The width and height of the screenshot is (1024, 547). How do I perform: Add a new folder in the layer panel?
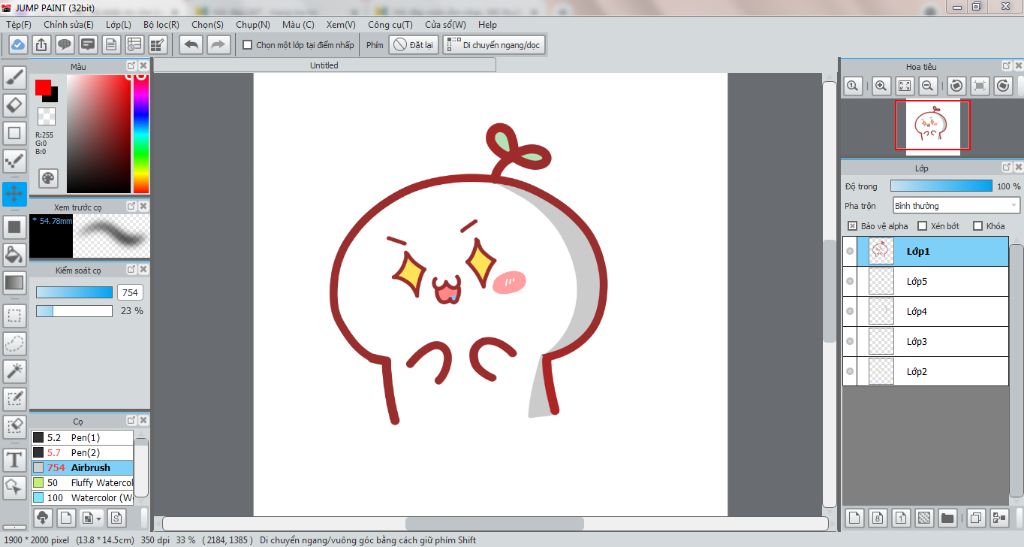click(x=947, y=518)
